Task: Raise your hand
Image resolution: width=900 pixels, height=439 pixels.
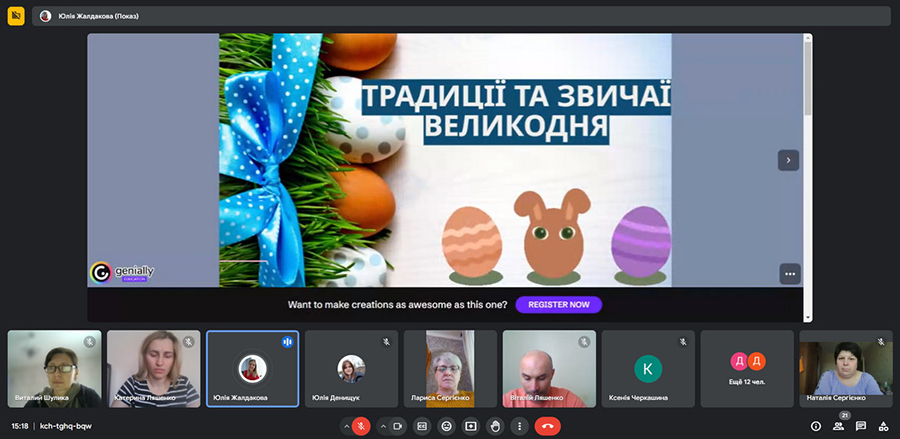Action: click(496, 426)
